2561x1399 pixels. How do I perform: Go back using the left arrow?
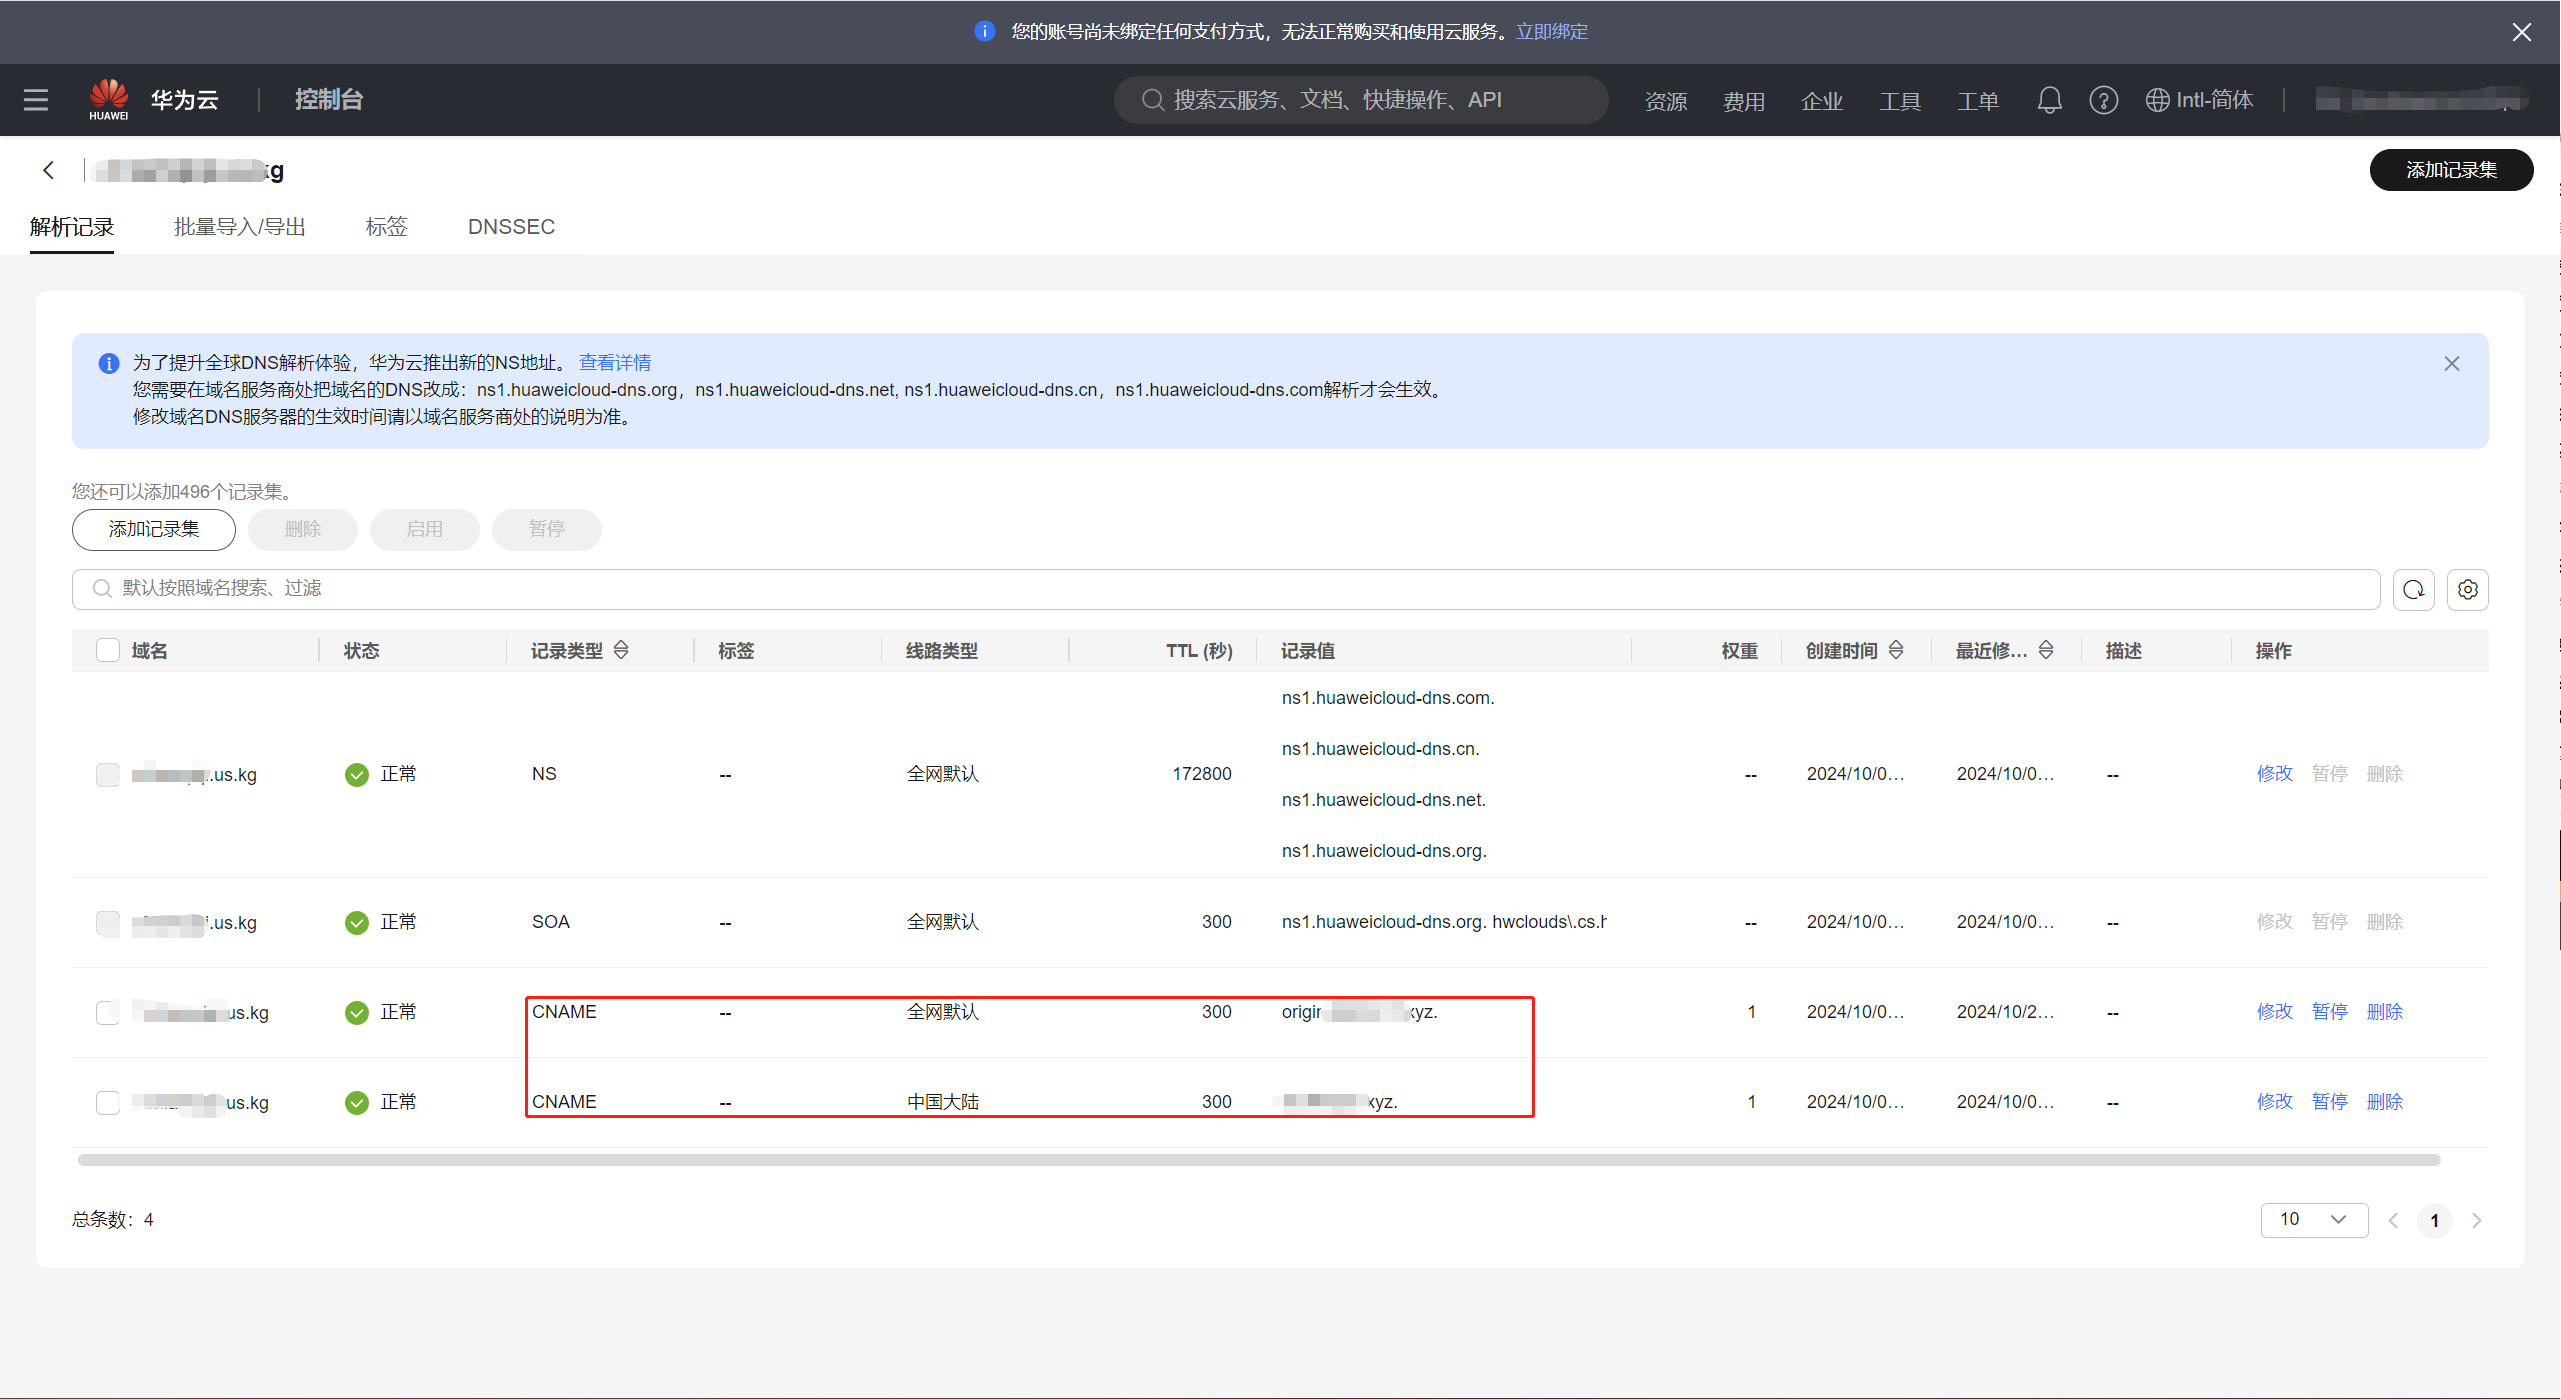pos(48,170)
